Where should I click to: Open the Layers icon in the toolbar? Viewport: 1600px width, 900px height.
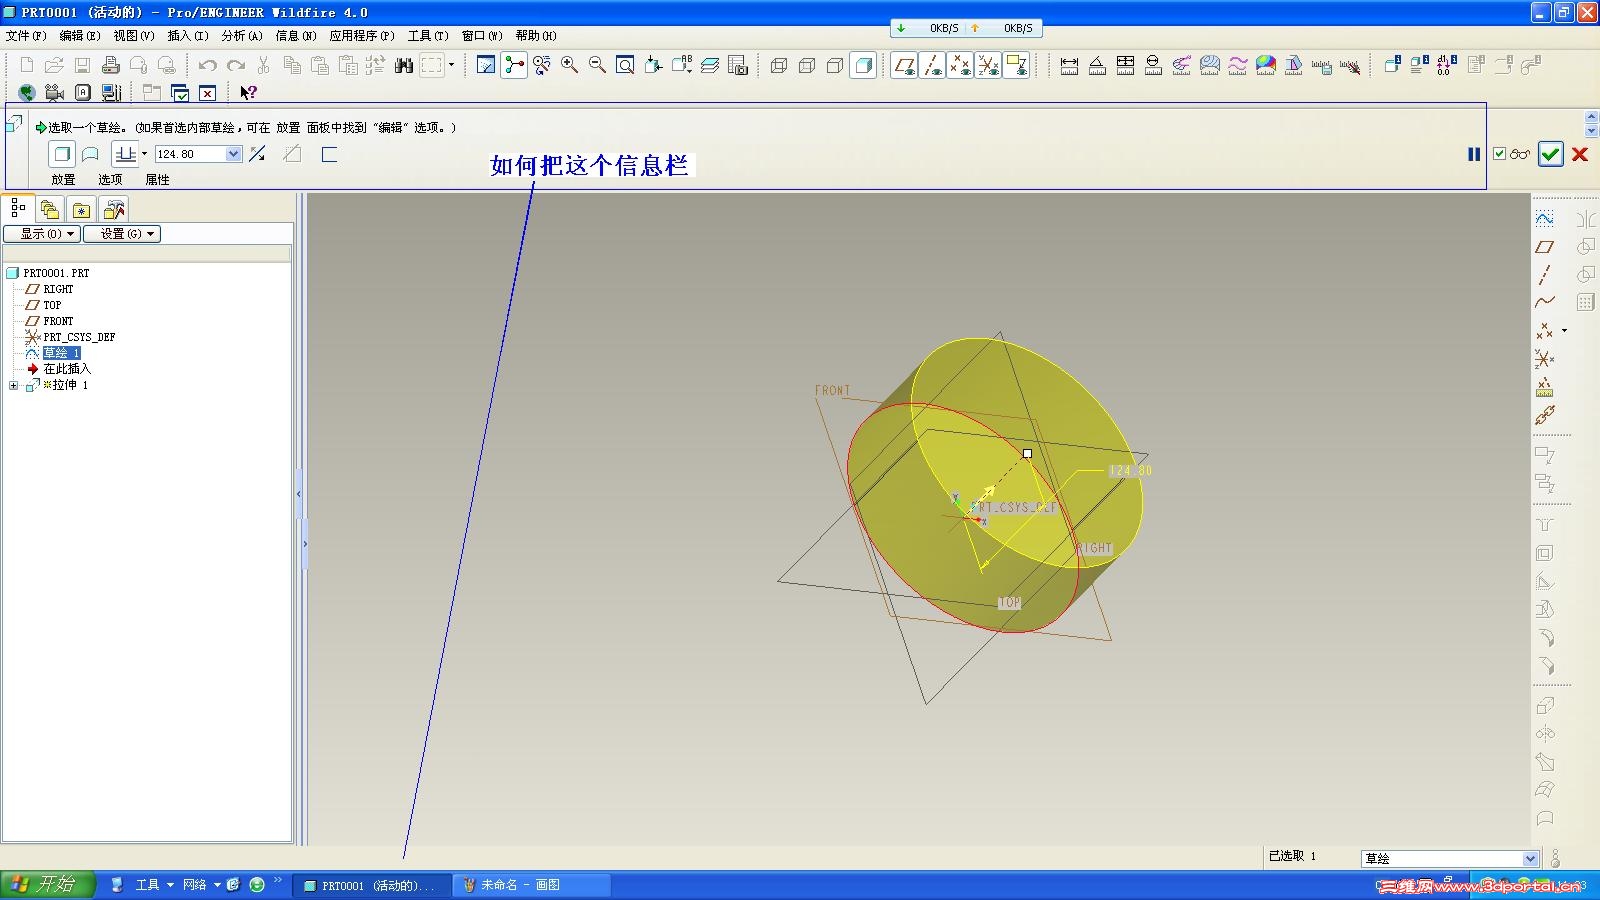[x=710, y=65]
